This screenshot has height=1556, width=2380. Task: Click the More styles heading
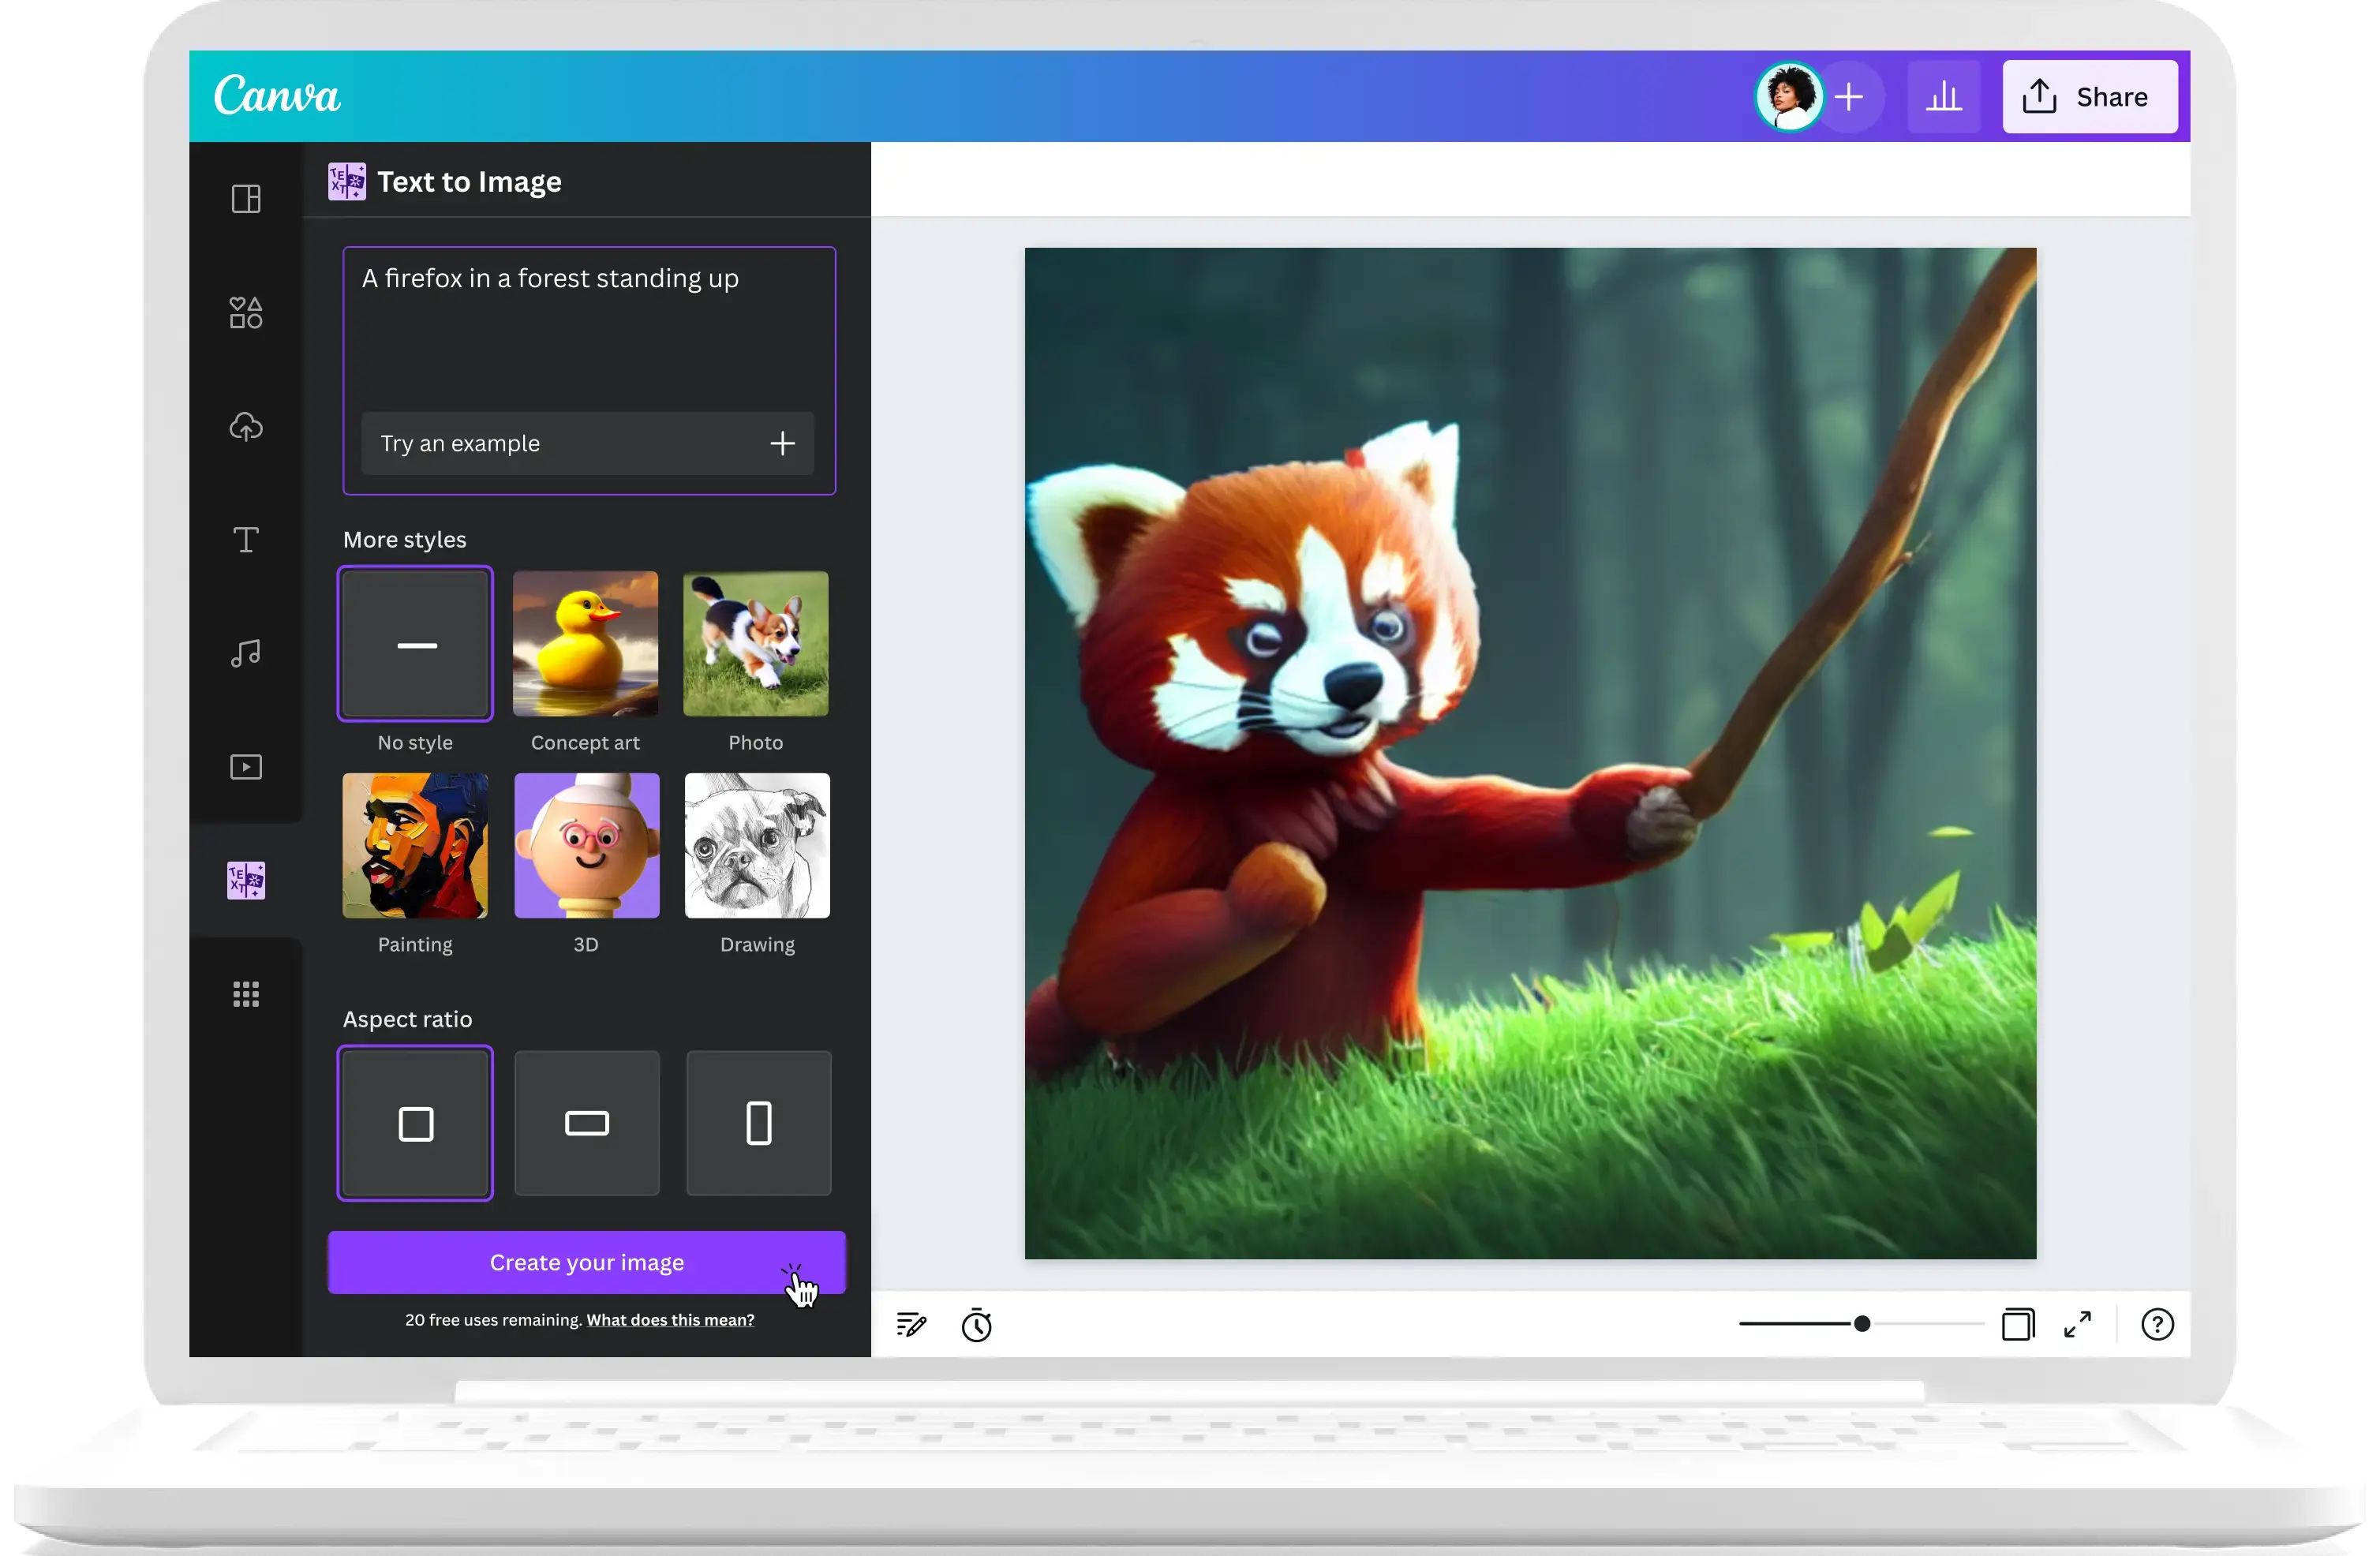(405, 540)
